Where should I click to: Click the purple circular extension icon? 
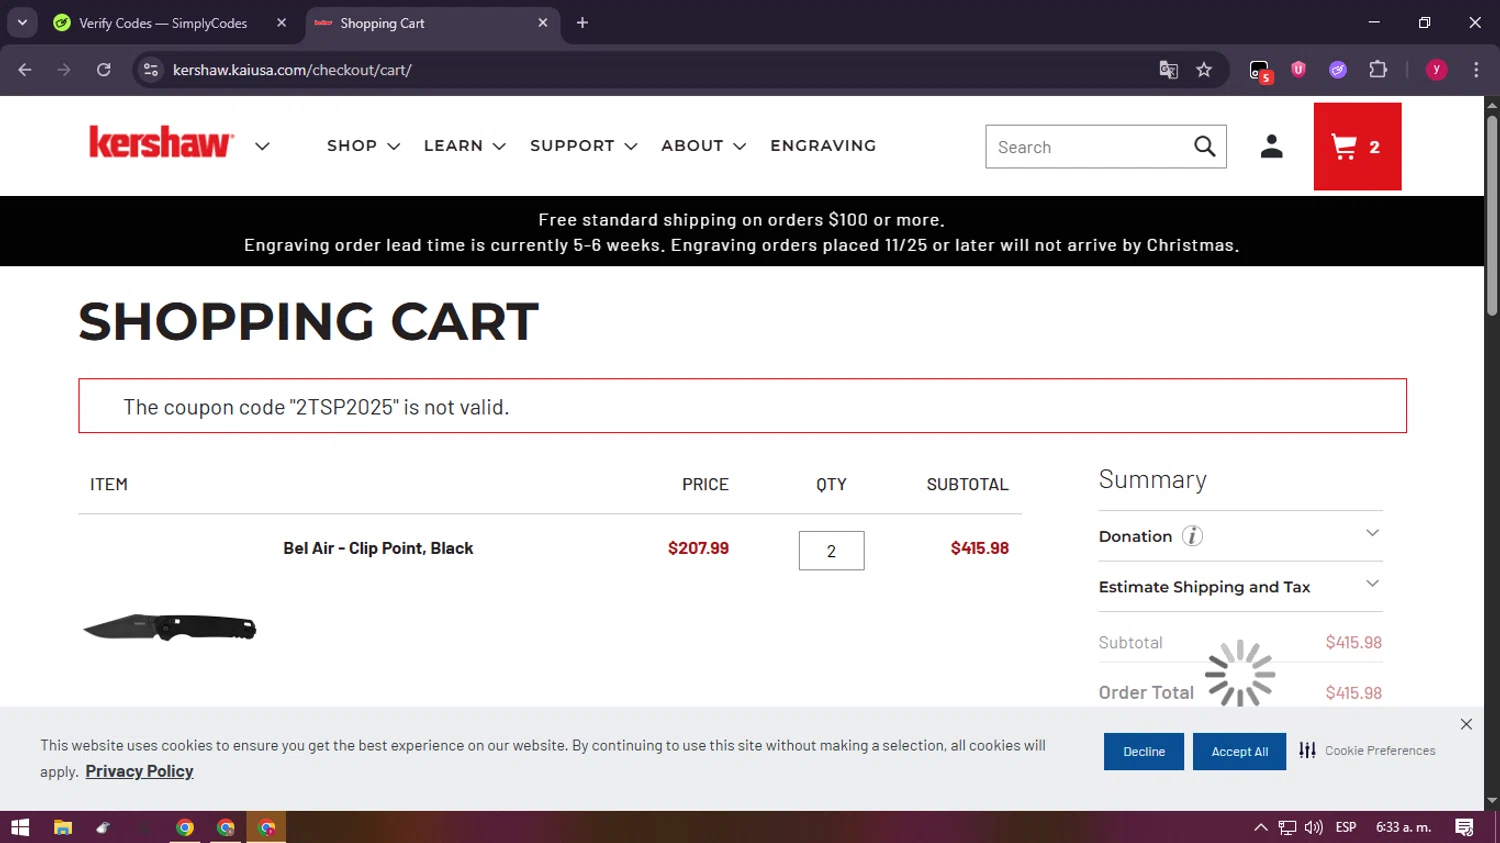pyautogui.click(x=1338, y=70)
